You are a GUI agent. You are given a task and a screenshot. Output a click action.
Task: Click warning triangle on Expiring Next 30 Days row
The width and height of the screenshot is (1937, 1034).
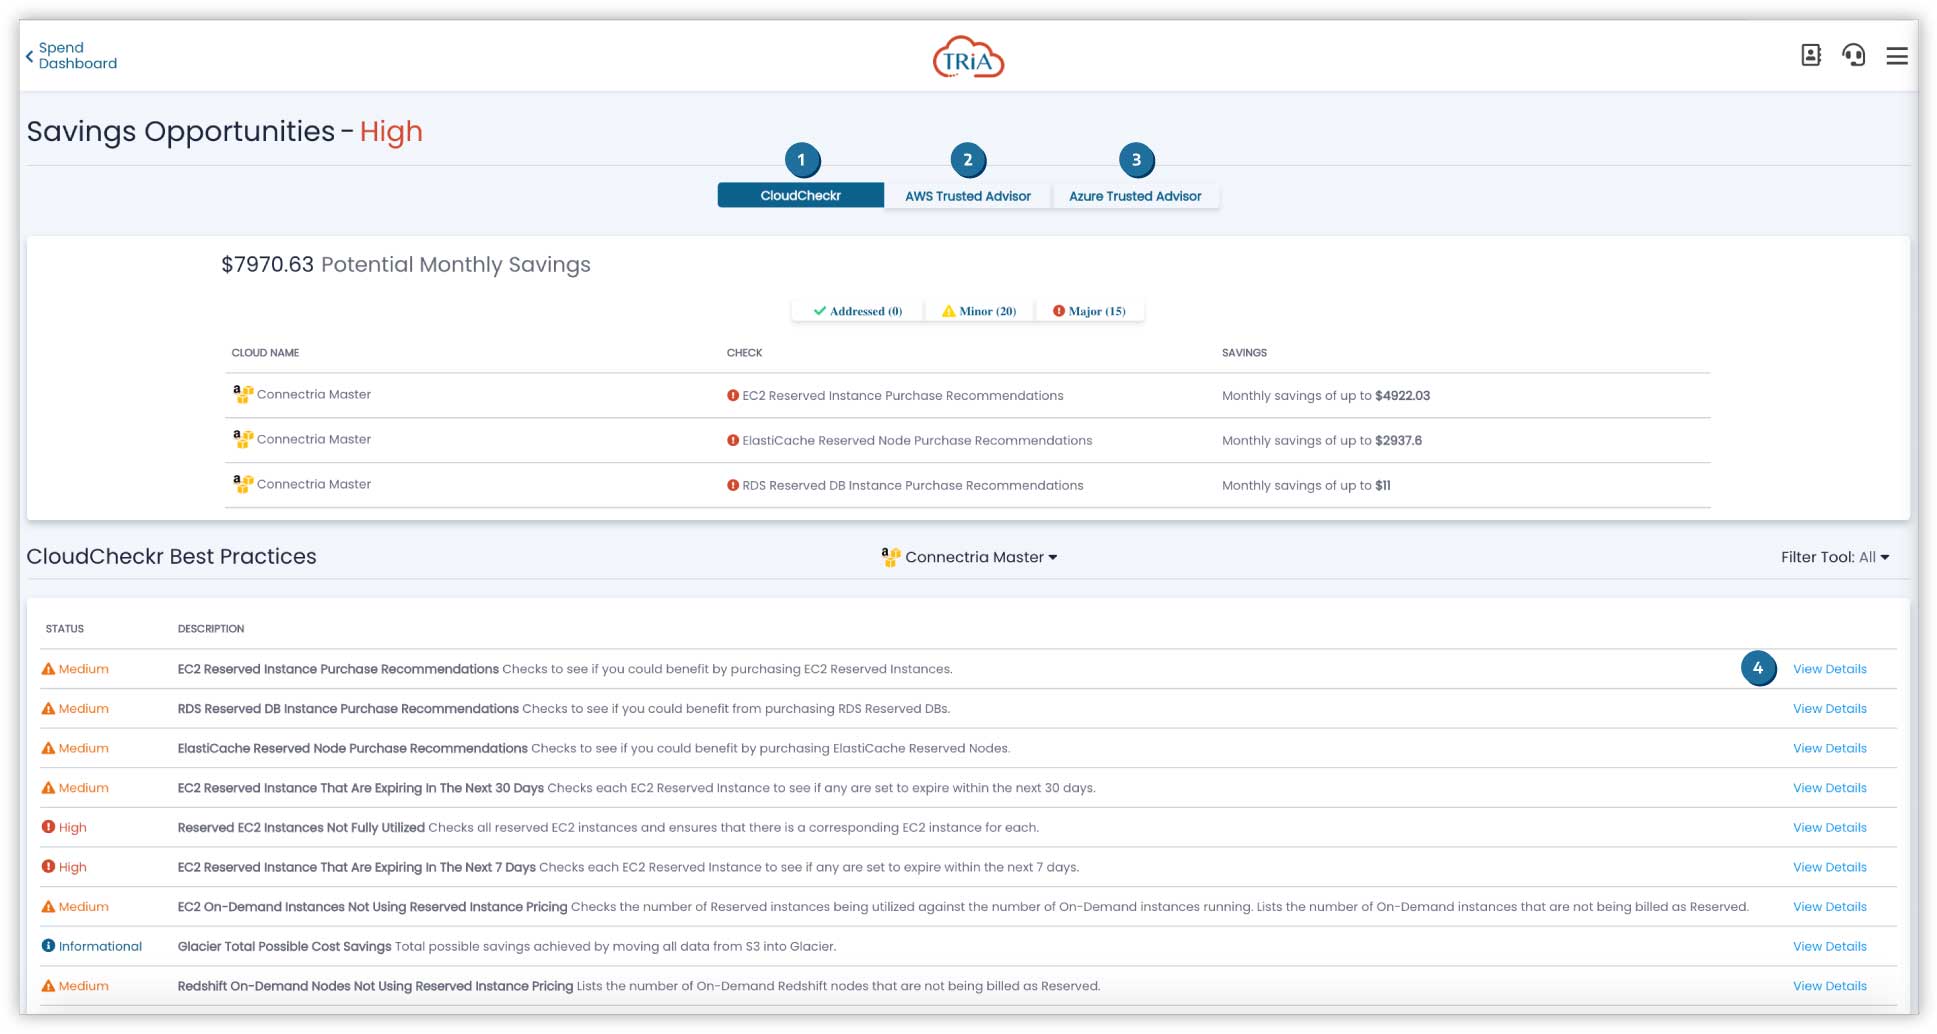pyautogui.click(x=48, y=788)
